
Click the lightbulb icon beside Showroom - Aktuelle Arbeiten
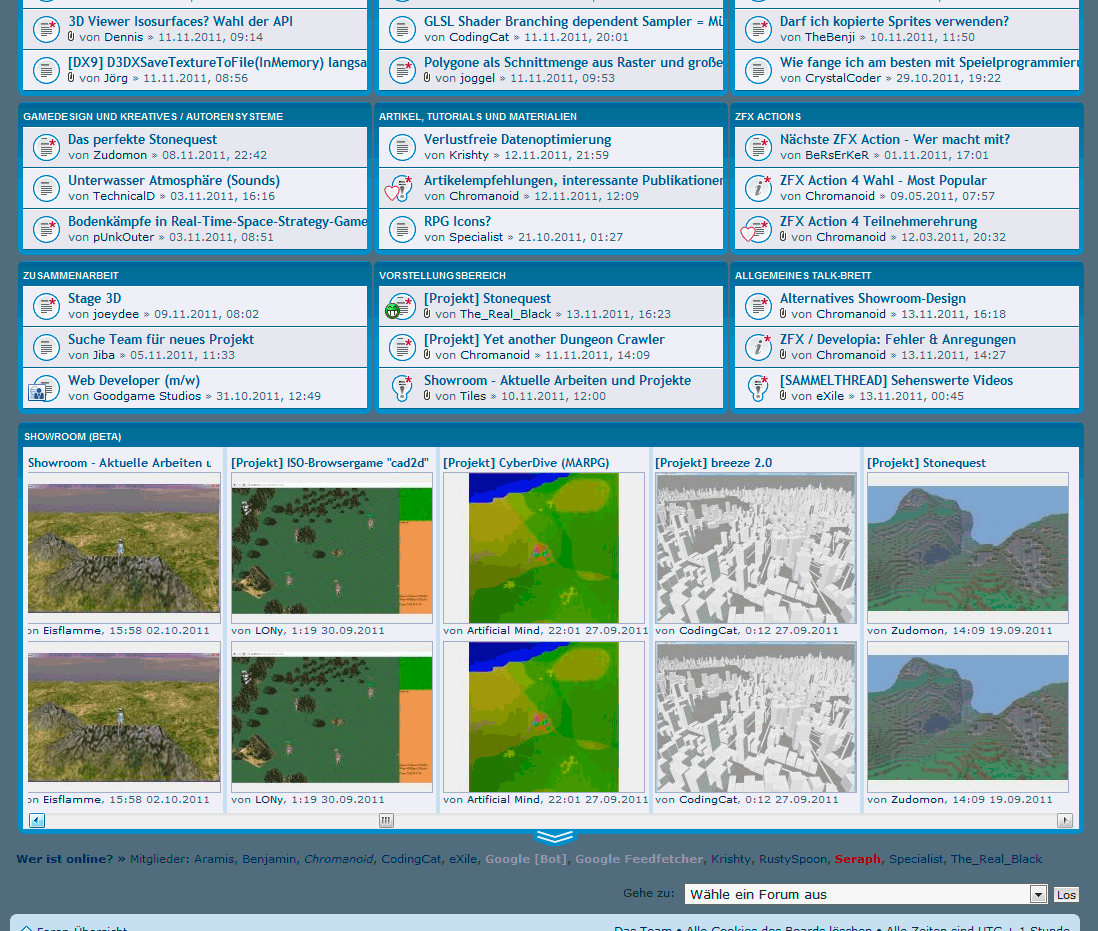coord(402,388)
